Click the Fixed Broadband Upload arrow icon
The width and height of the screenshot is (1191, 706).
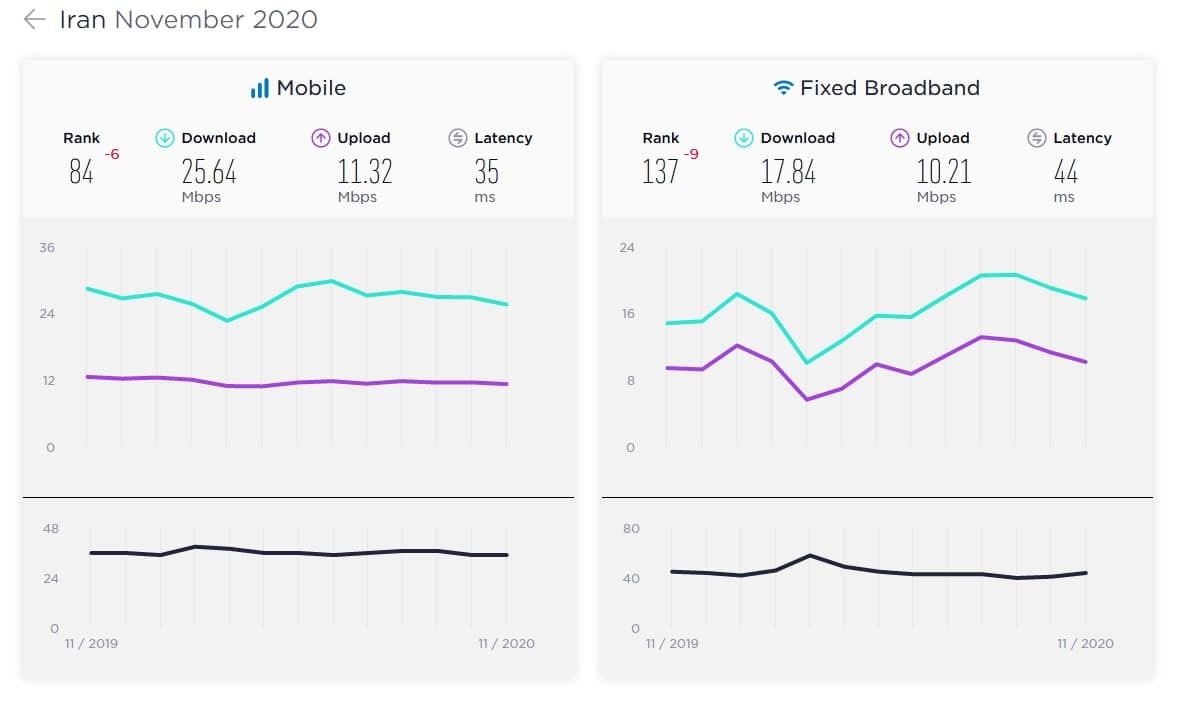tap(899, 138)
